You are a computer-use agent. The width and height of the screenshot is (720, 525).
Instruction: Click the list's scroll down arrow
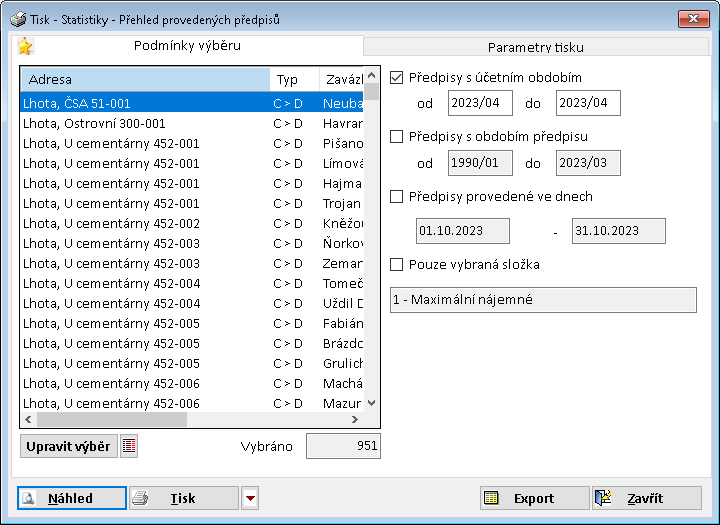372,402
